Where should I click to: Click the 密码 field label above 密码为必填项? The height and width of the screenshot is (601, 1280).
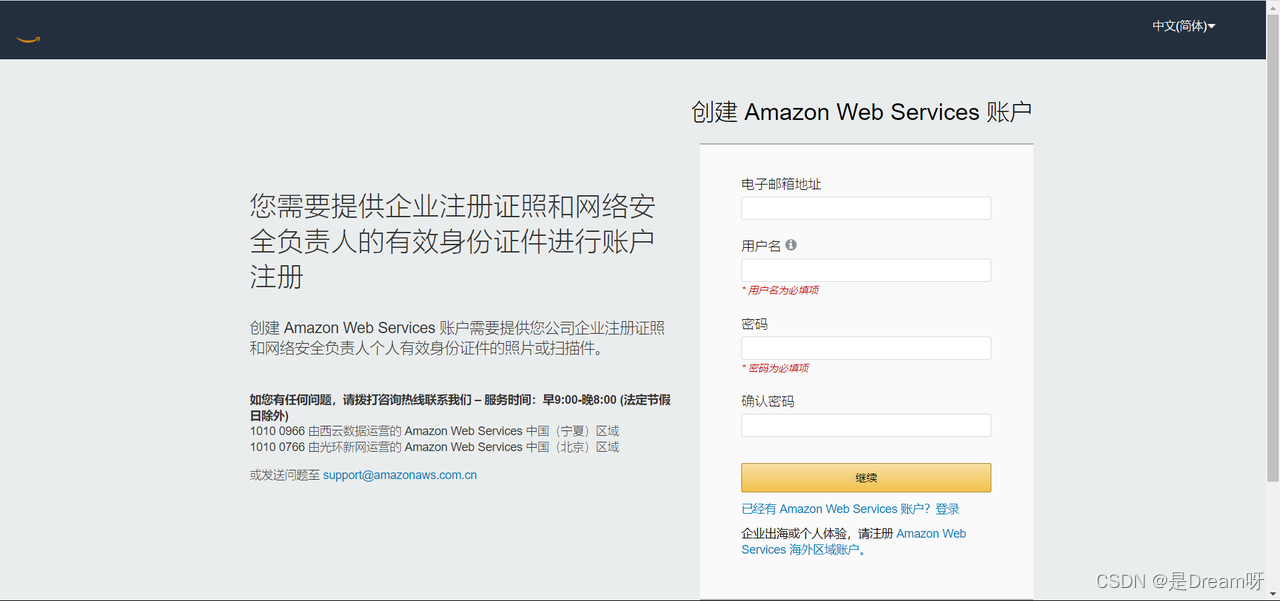(755, 324)
